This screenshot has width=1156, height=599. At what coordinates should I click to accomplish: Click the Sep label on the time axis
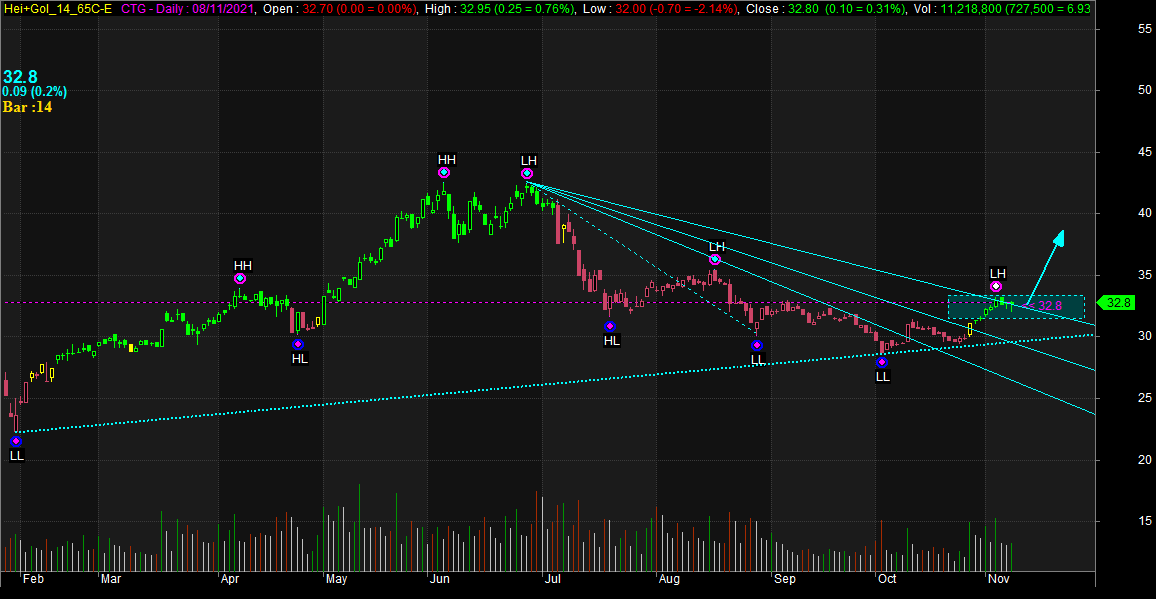784,578
